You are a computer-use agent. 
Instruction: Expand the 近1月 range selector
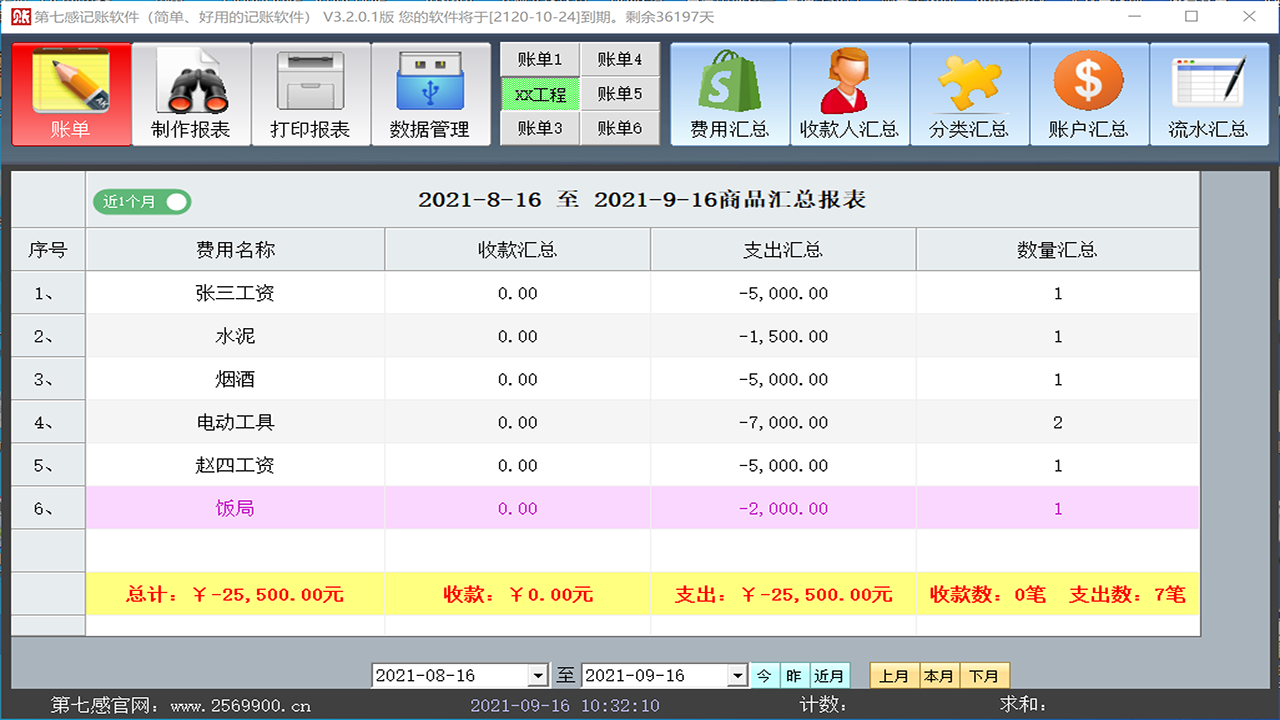click(x=828, y=675)
